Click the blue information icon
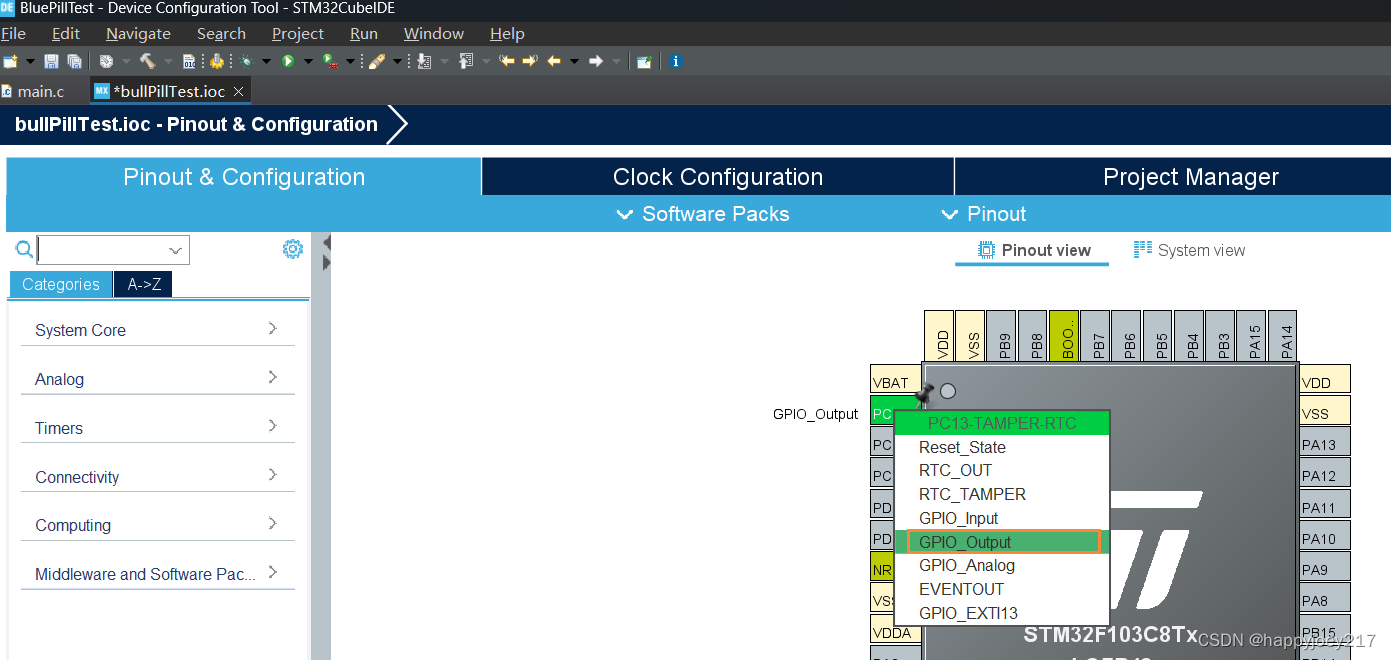Screen dimensions: 1391x660 coord(676,61)
